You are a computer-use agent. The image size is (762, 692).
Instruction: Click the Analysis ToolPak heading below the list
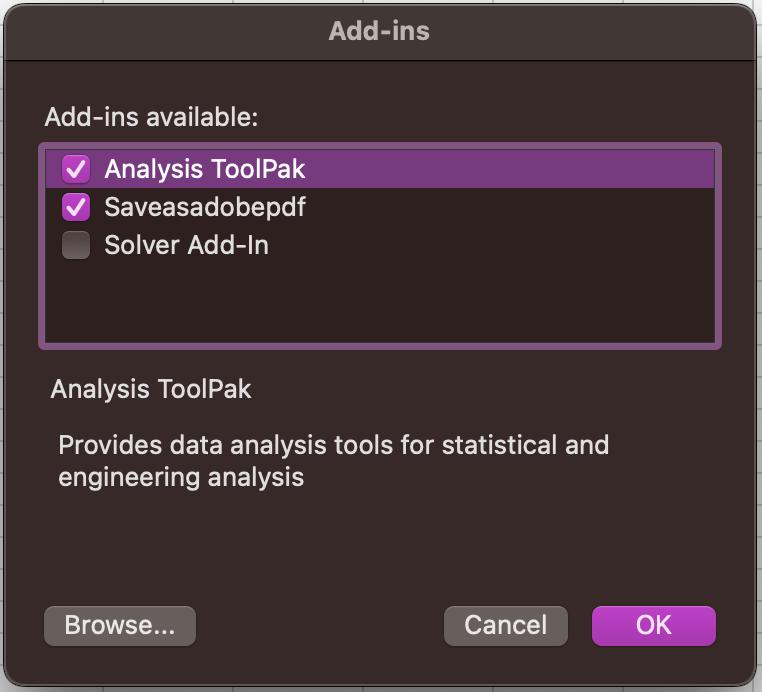(151, 389)
